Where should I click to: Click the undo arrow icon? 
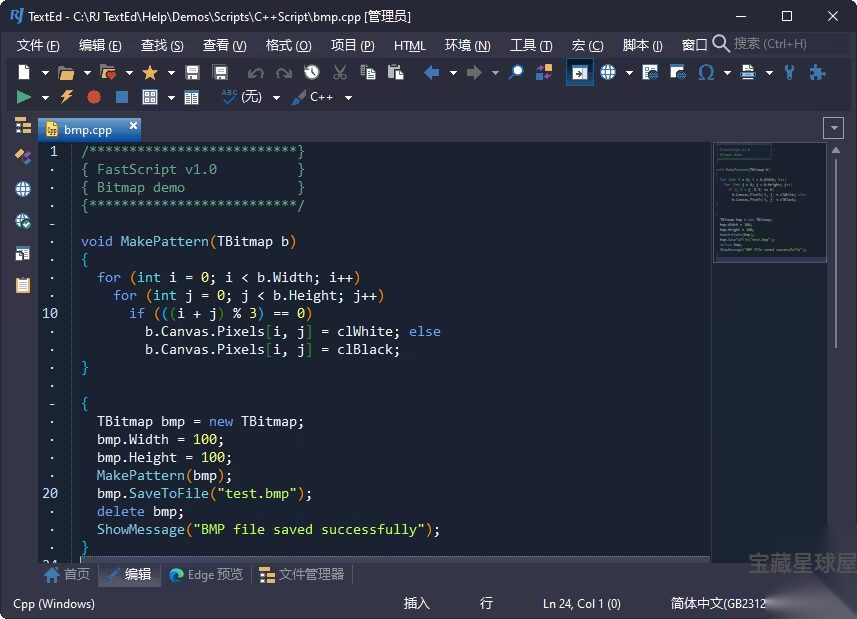tap(255, 72)
